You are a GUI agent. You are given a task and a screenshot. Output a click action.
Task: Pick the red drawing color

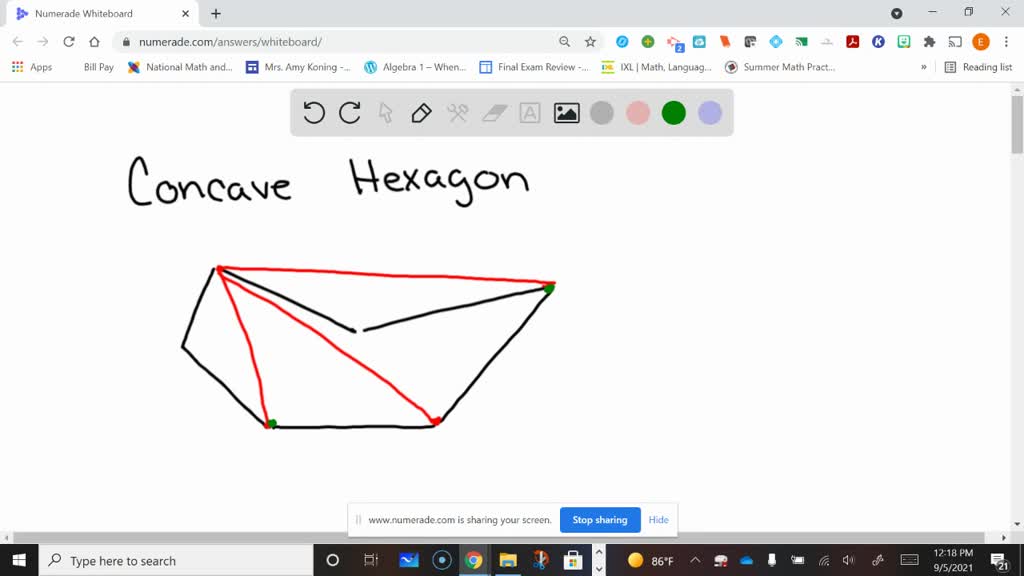[x=638, y=113]
